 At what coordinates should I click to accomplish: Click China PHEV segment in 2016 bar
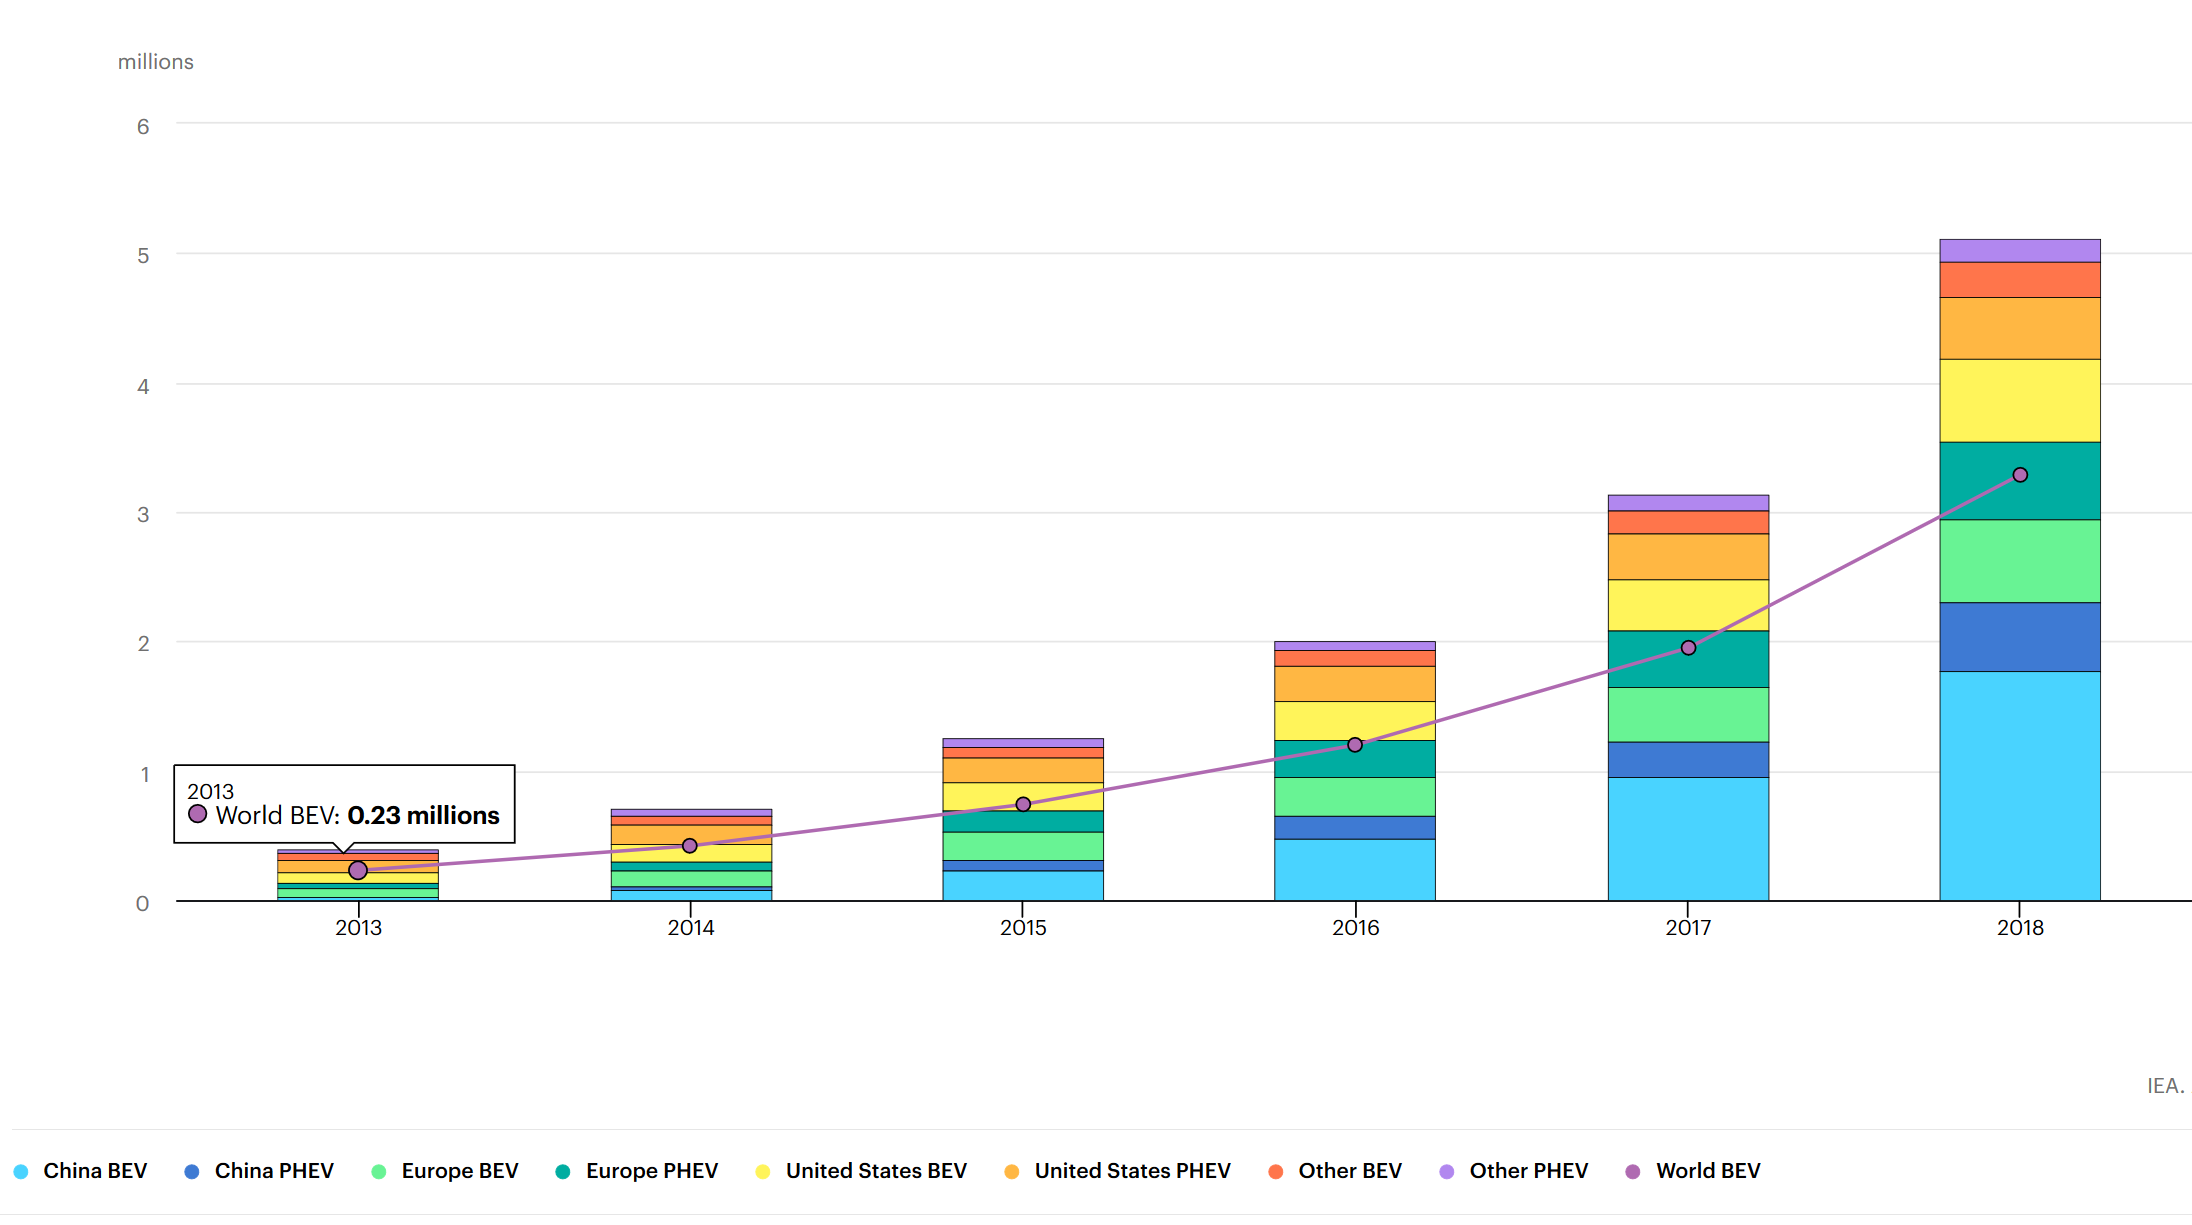click(x=1355, y=828)
